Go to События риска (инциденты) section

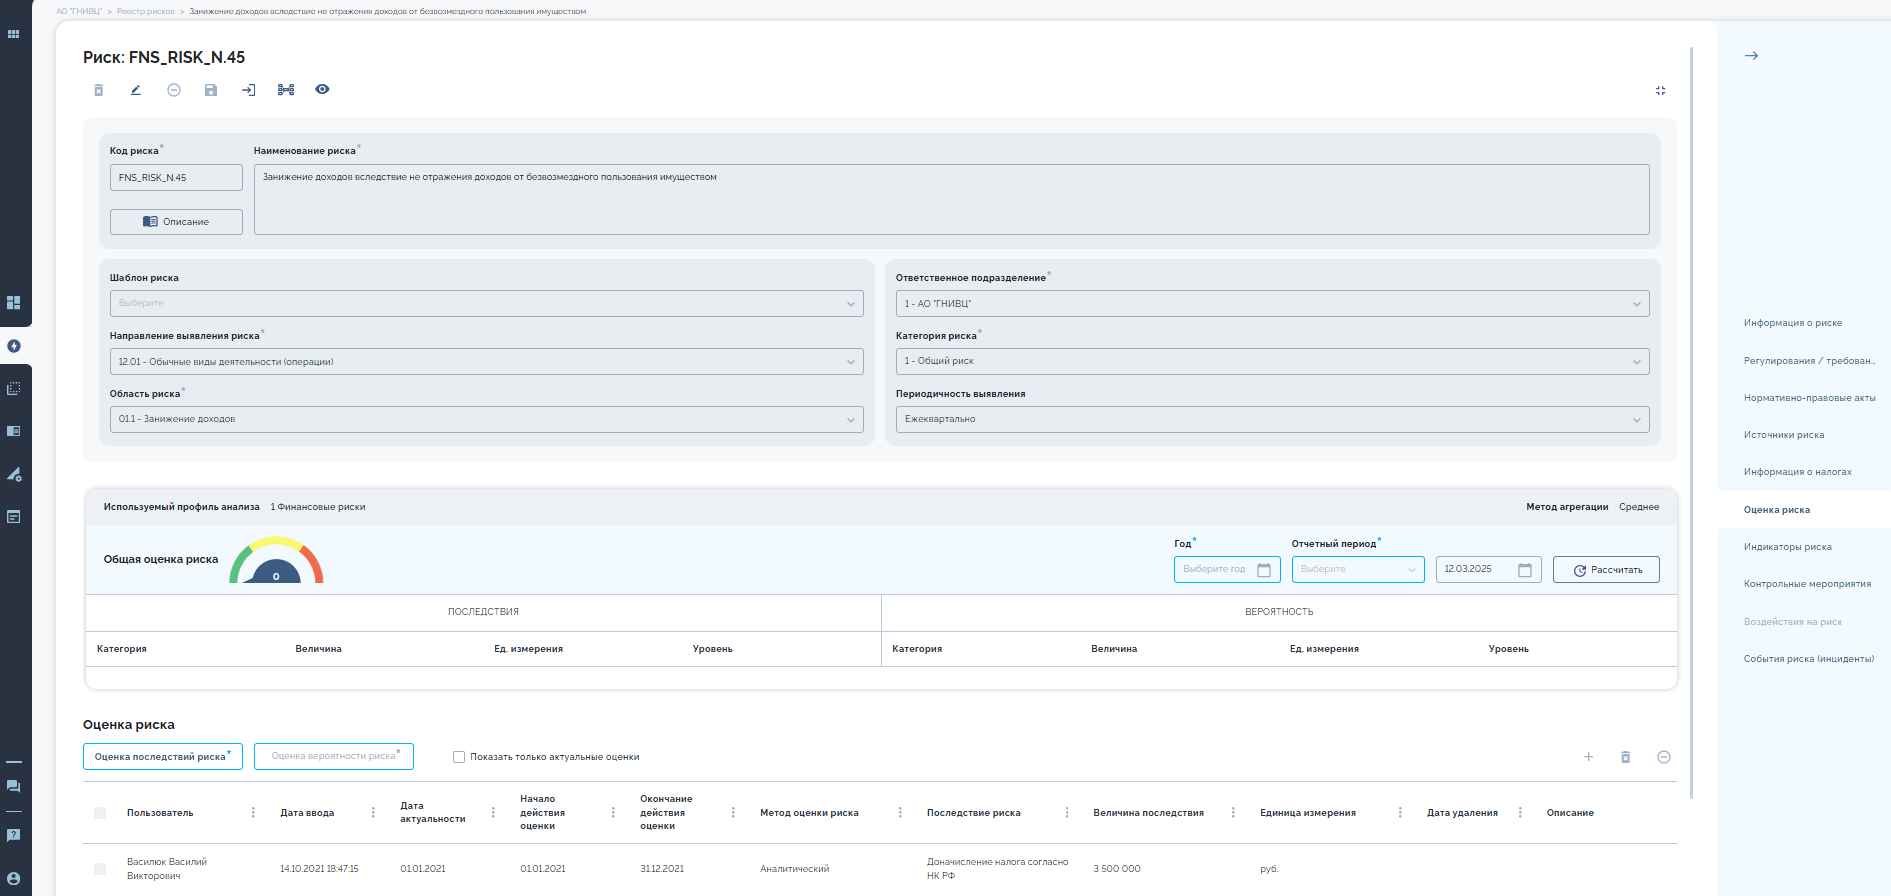point(1808,659)
